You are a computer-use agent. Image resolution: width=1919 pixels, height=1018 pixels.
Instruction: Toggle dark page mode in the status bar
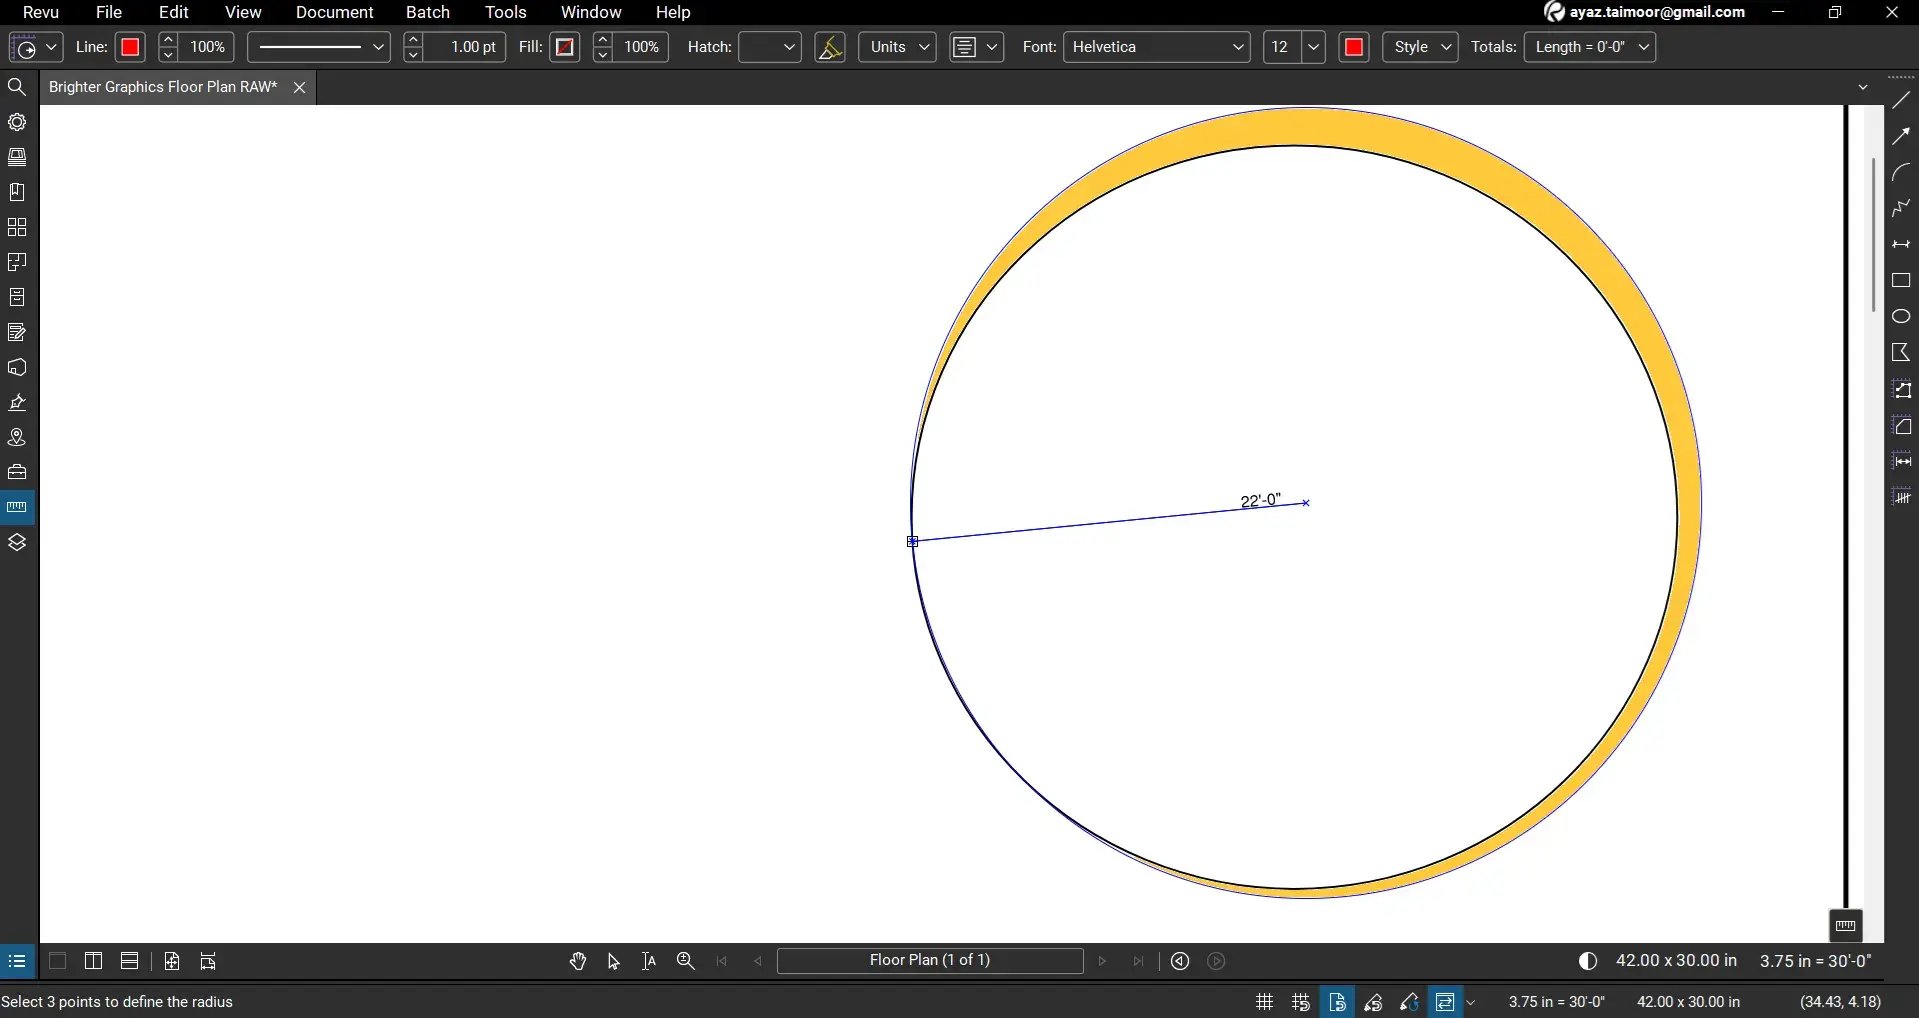(1587, 961)
